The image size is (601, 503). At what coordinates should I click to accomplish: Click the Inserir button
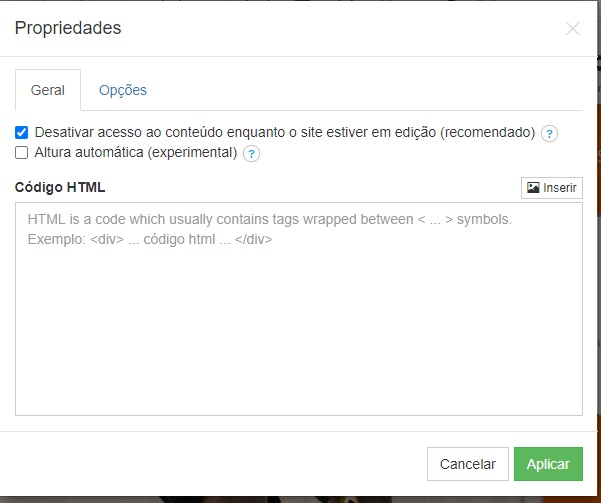point(552,187)
